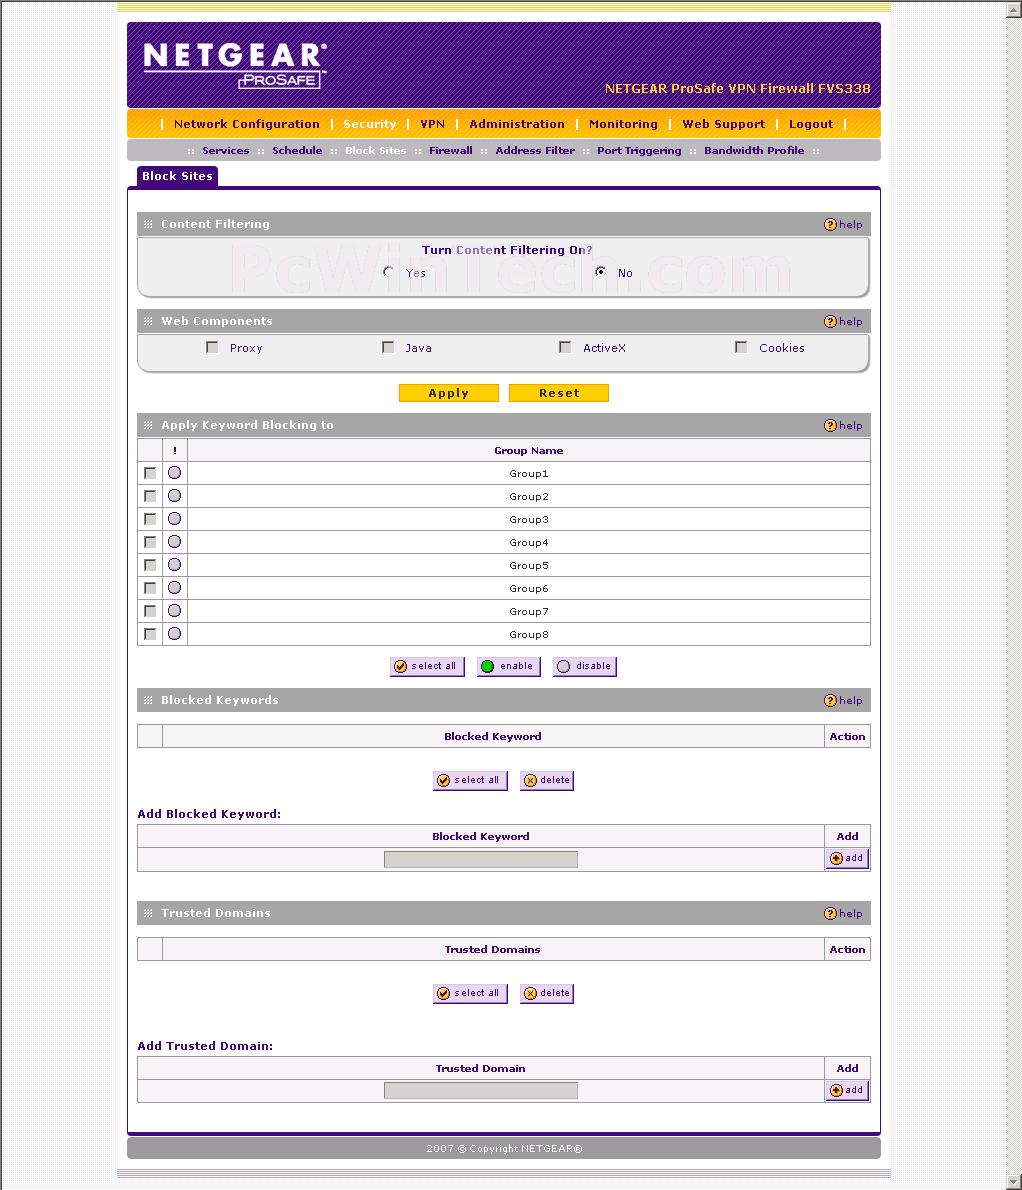
Task: Open the Web Support menu
Action: click(724, 124)
